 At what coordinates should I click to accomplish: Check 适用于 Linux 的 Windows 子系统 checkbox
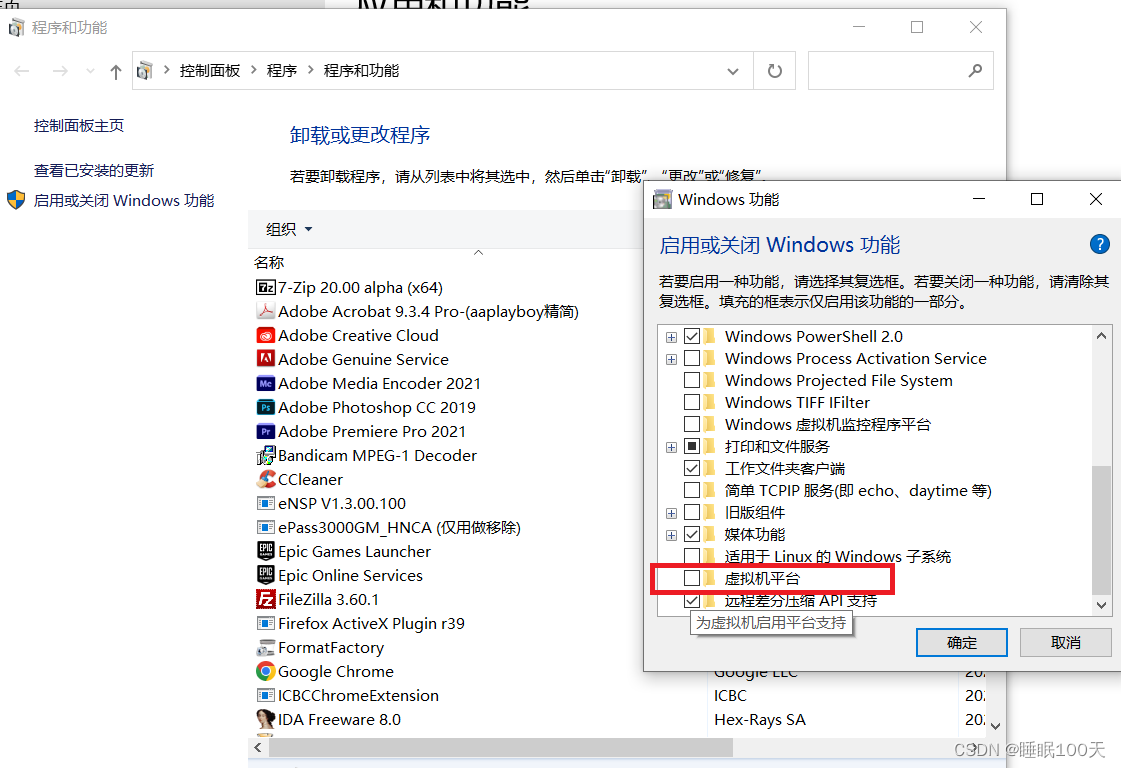(691, 556)
